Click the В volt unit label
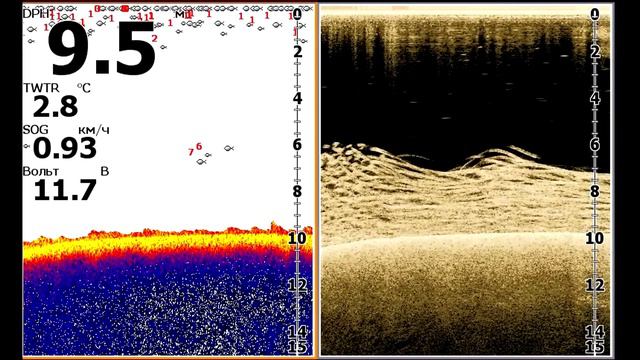 coord(104,171)
